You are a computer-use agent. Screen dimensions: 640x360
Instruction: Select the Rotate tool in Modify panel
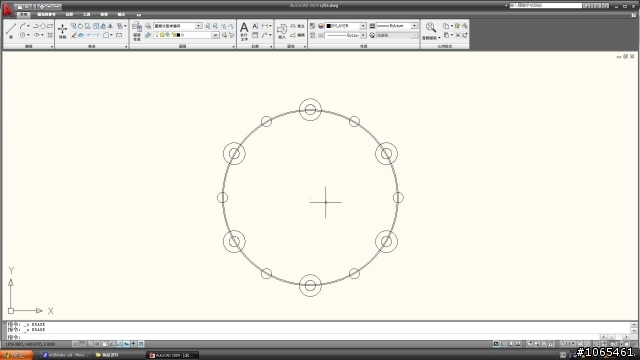click(x=80, y=26)
